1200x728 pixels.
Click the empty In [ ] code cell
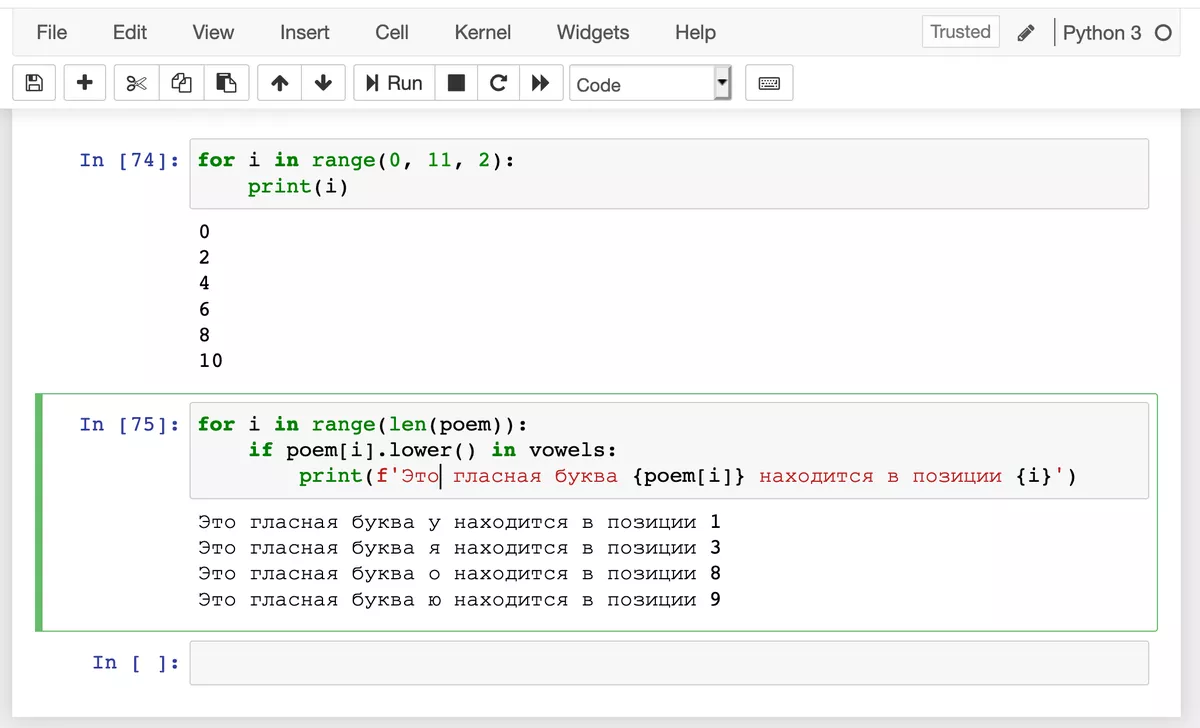tap(669, 662)
